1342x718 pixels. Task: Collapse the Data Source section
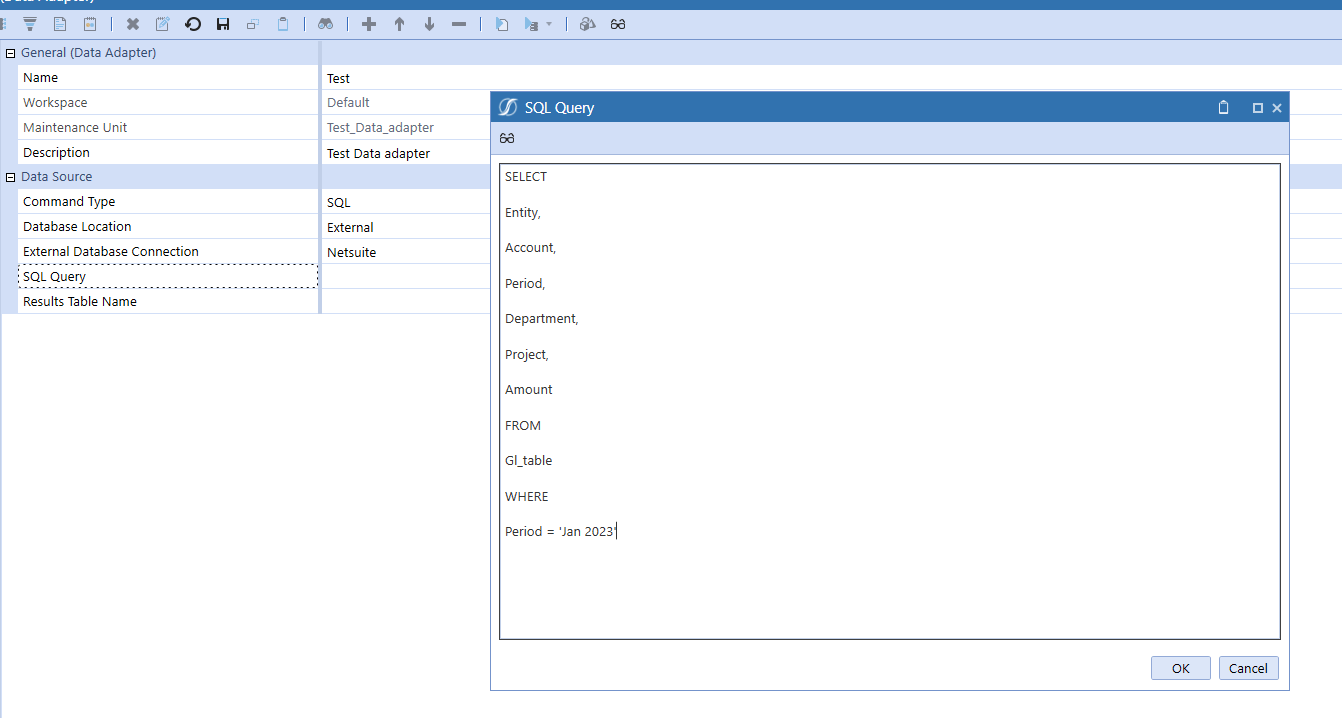click(11, 177)
